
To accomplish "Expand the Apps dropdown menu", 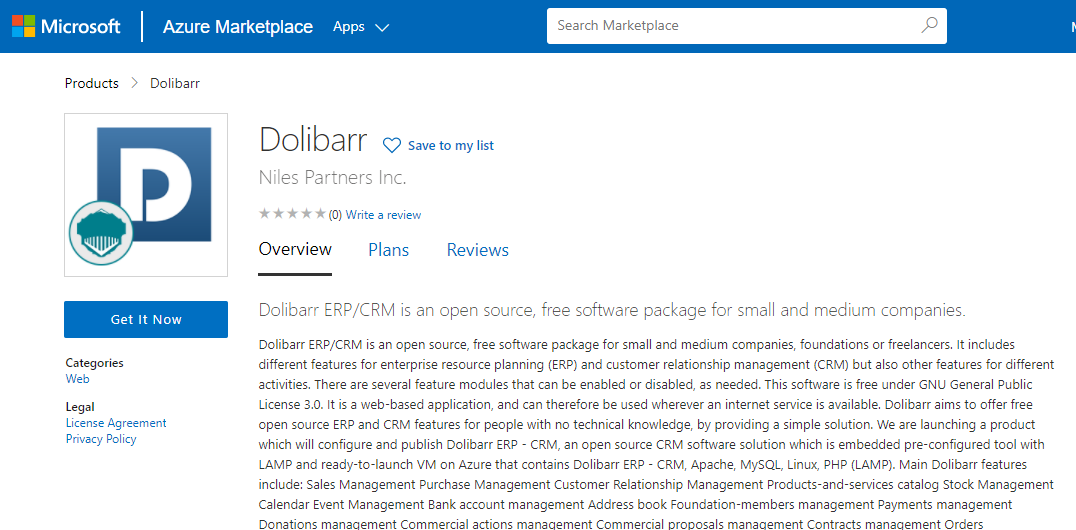I will coord(360,27).
